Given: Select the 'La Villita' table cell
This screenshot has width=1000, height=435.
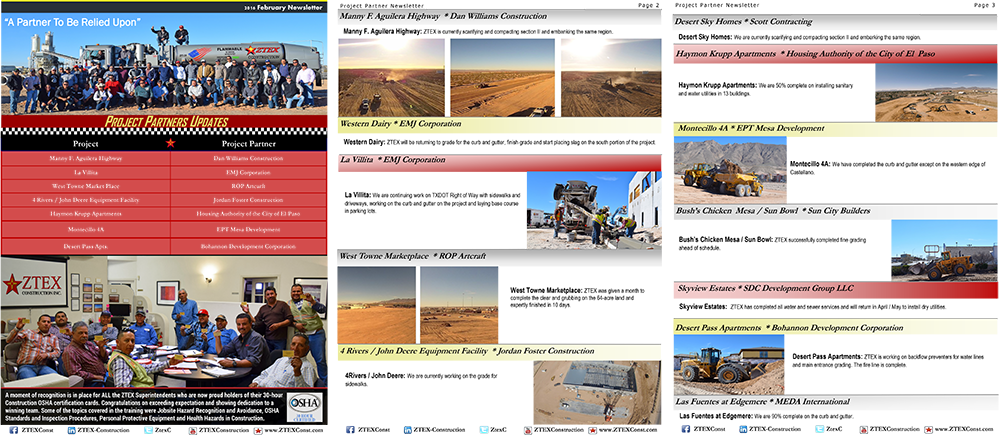Looking at the screenshot, I should coord(85,173).
